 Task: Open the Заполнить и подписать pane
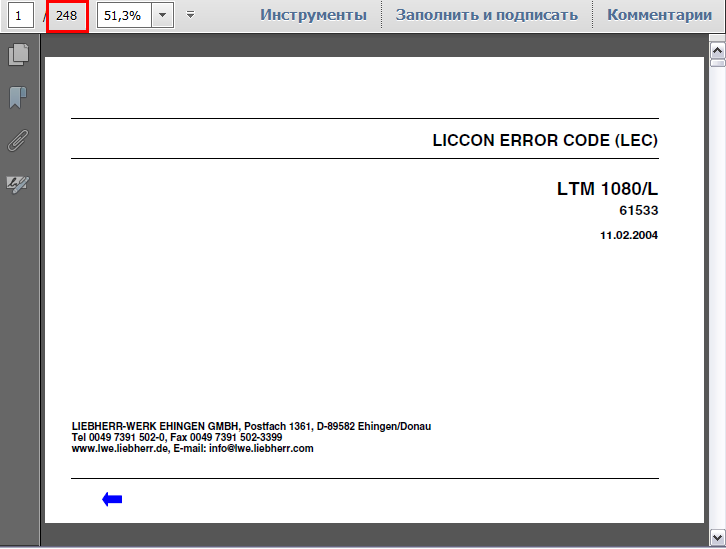pyautogui.click(x=486, y=15)
